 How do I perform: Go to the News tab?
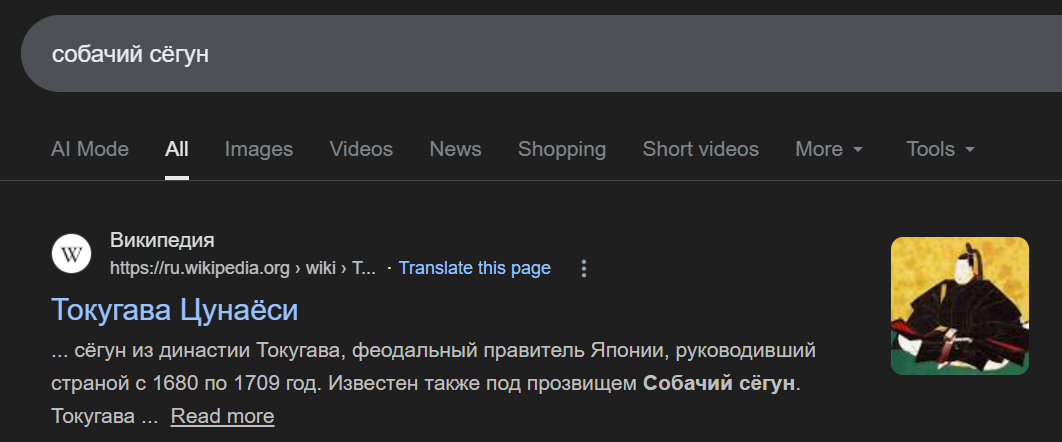455,149
